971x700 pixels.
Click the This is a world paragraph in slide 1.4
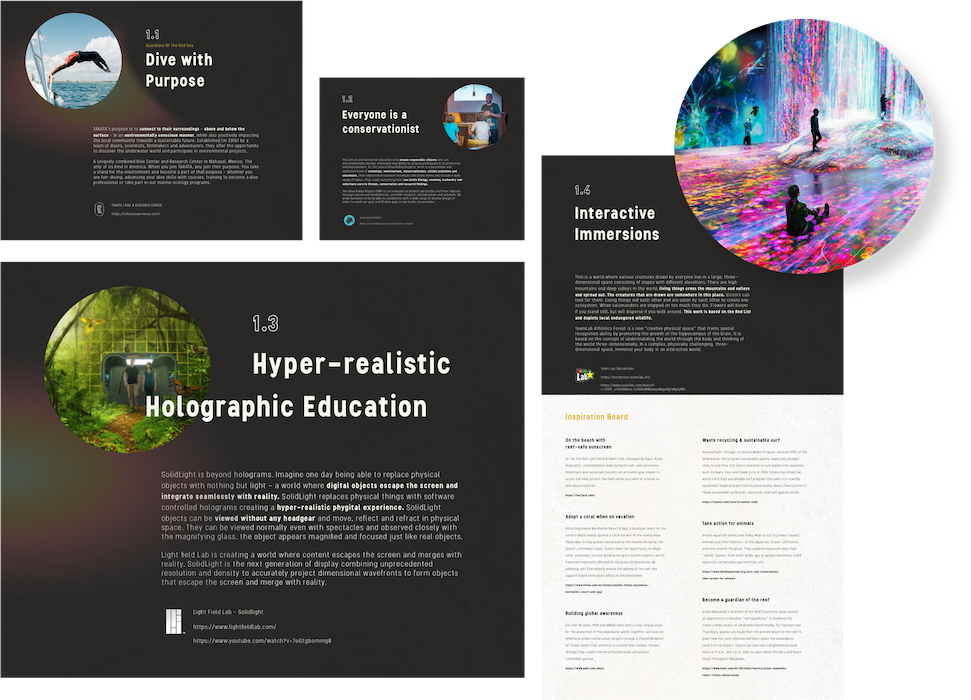pos(663,297)
